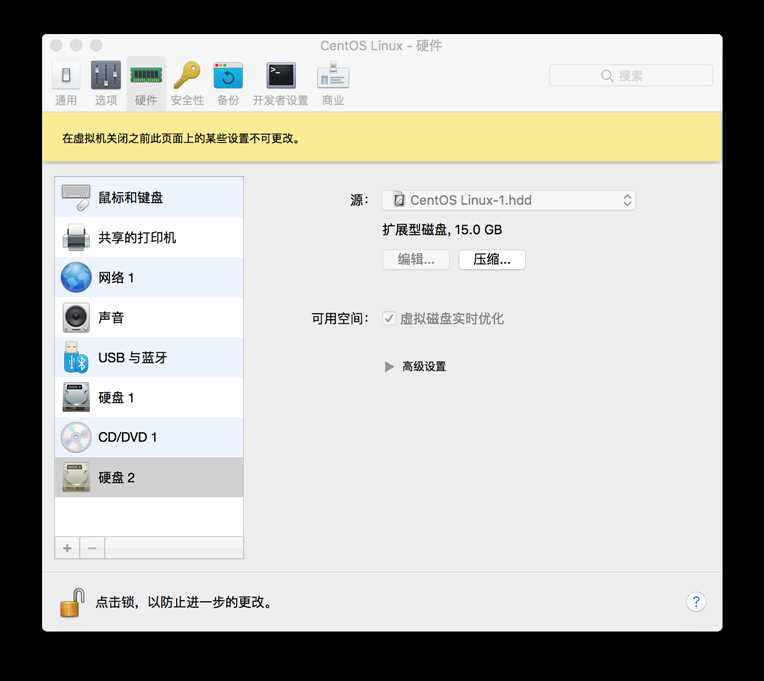Click the 搜索 search field
Viewport: 764px width, 681px height.
tap(631, 76)
